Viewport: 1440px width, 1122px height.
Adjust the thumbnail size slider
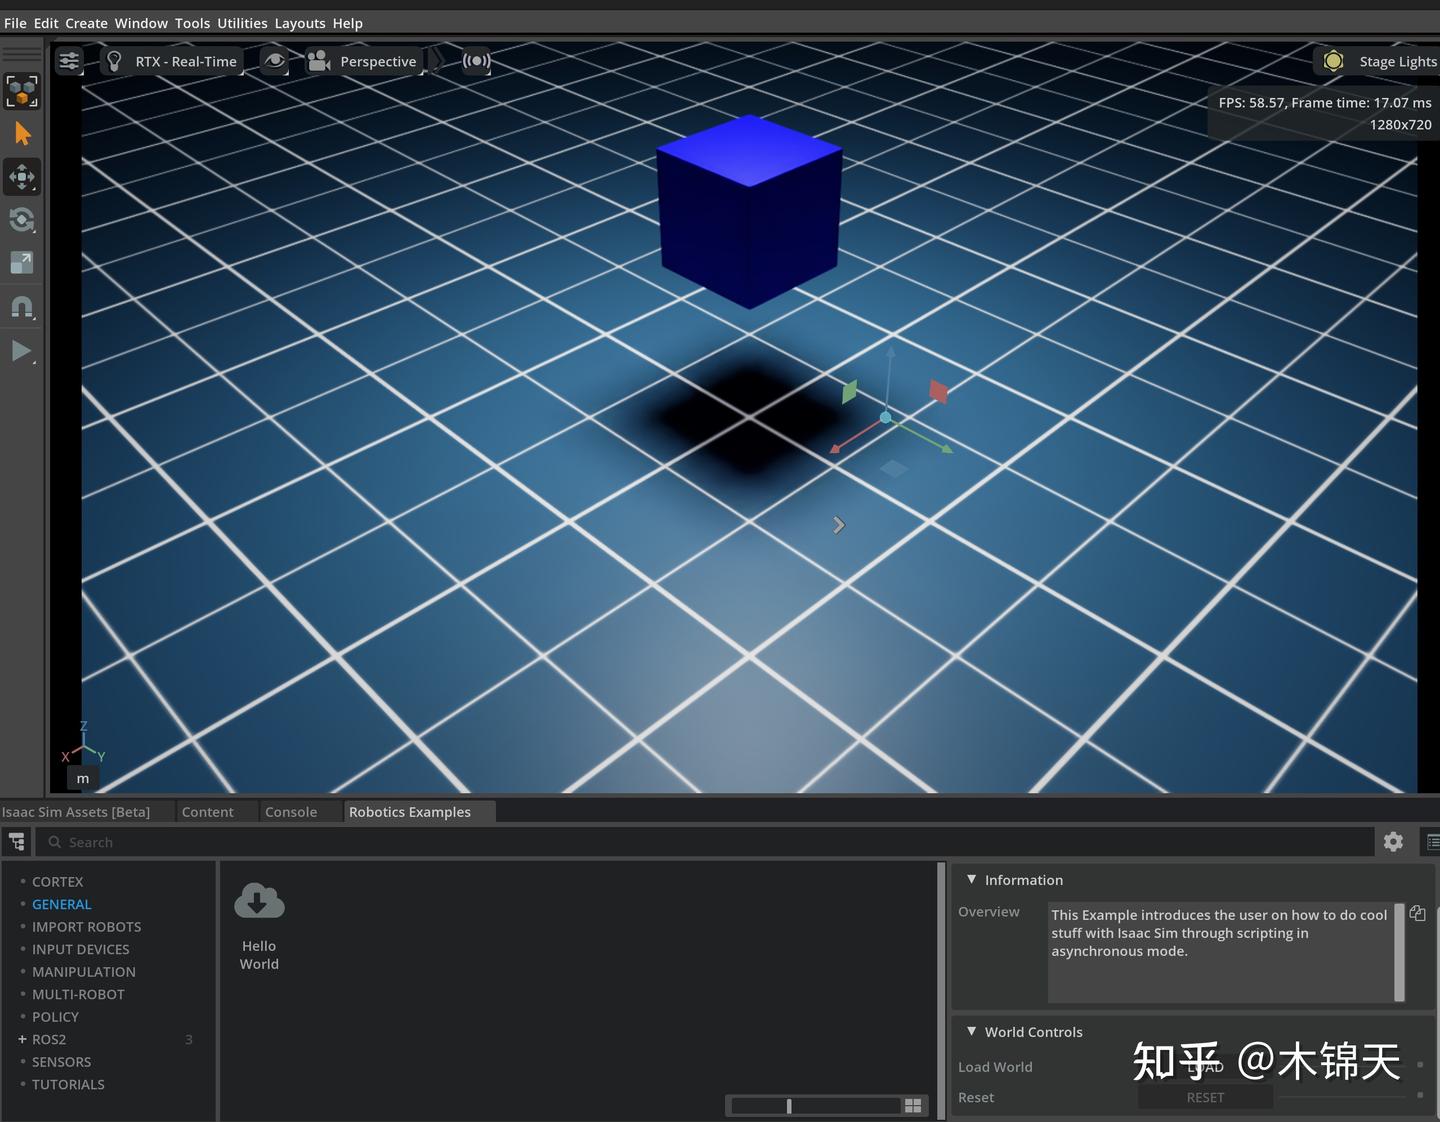[x=789, y=1105]
